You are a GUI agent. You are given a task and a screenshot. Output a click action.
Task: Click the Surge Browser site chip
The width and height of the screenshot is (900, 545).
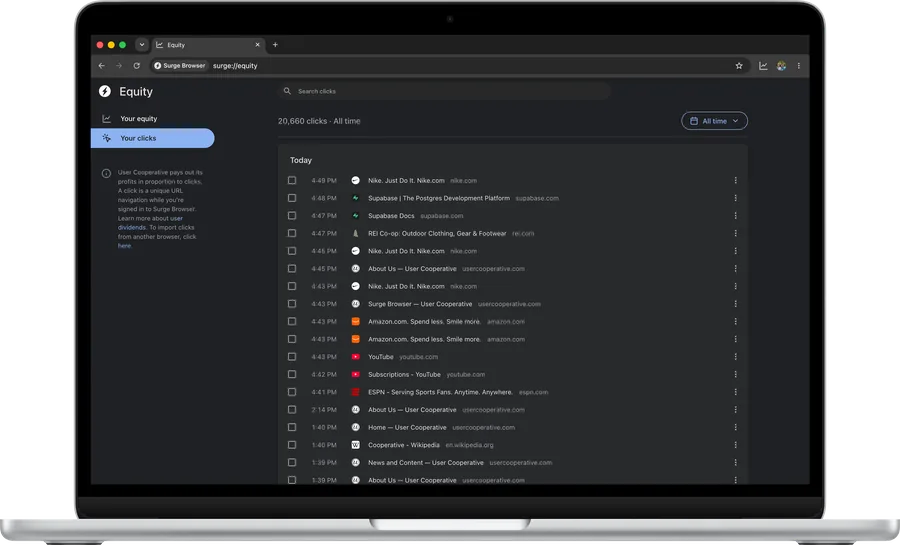point(180,66)
